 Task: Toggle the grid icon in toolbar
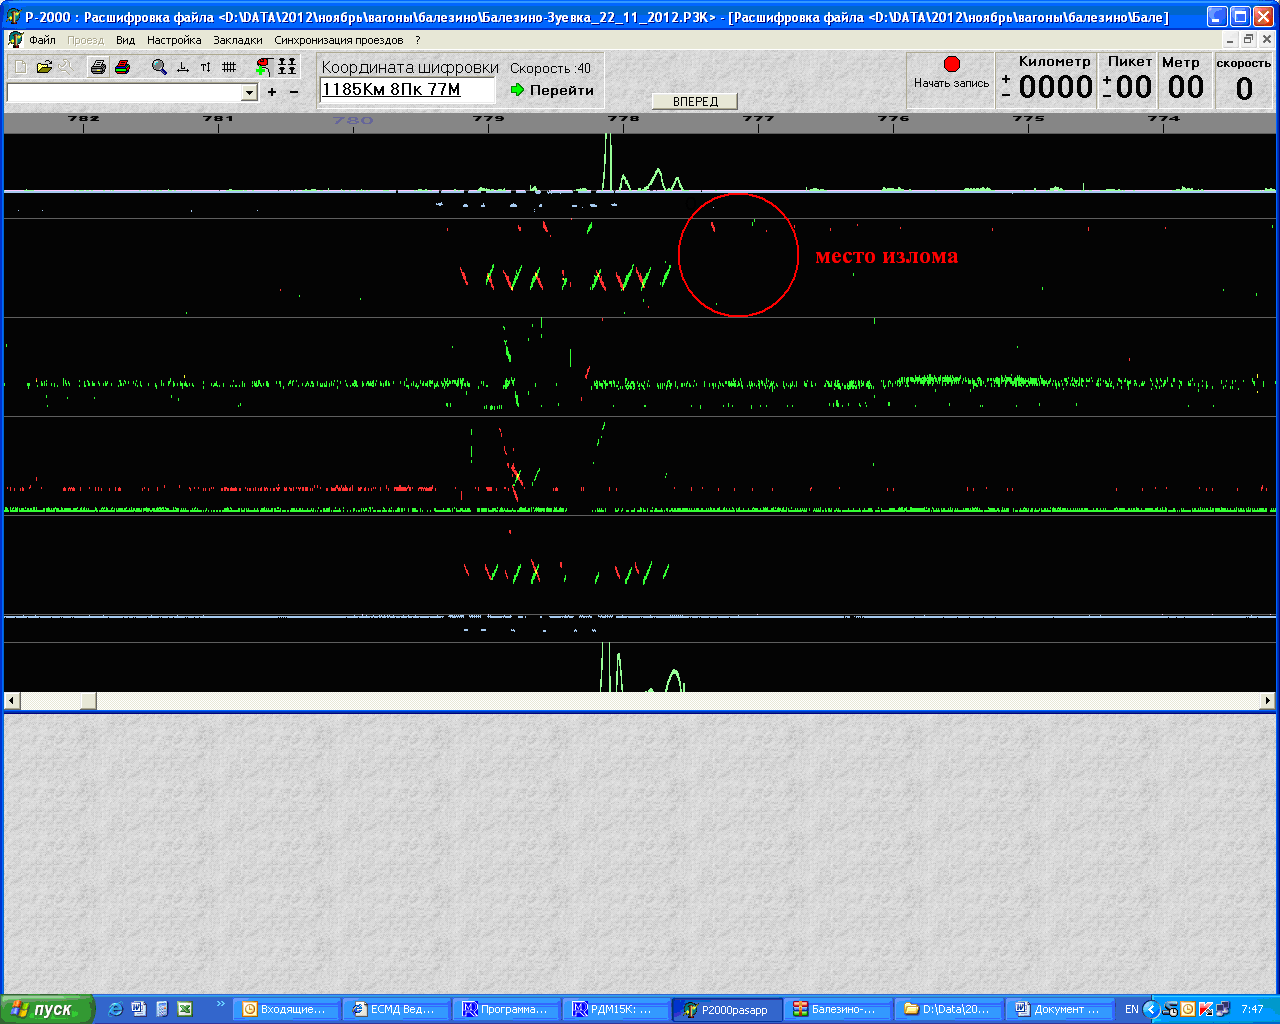[229, 67]
